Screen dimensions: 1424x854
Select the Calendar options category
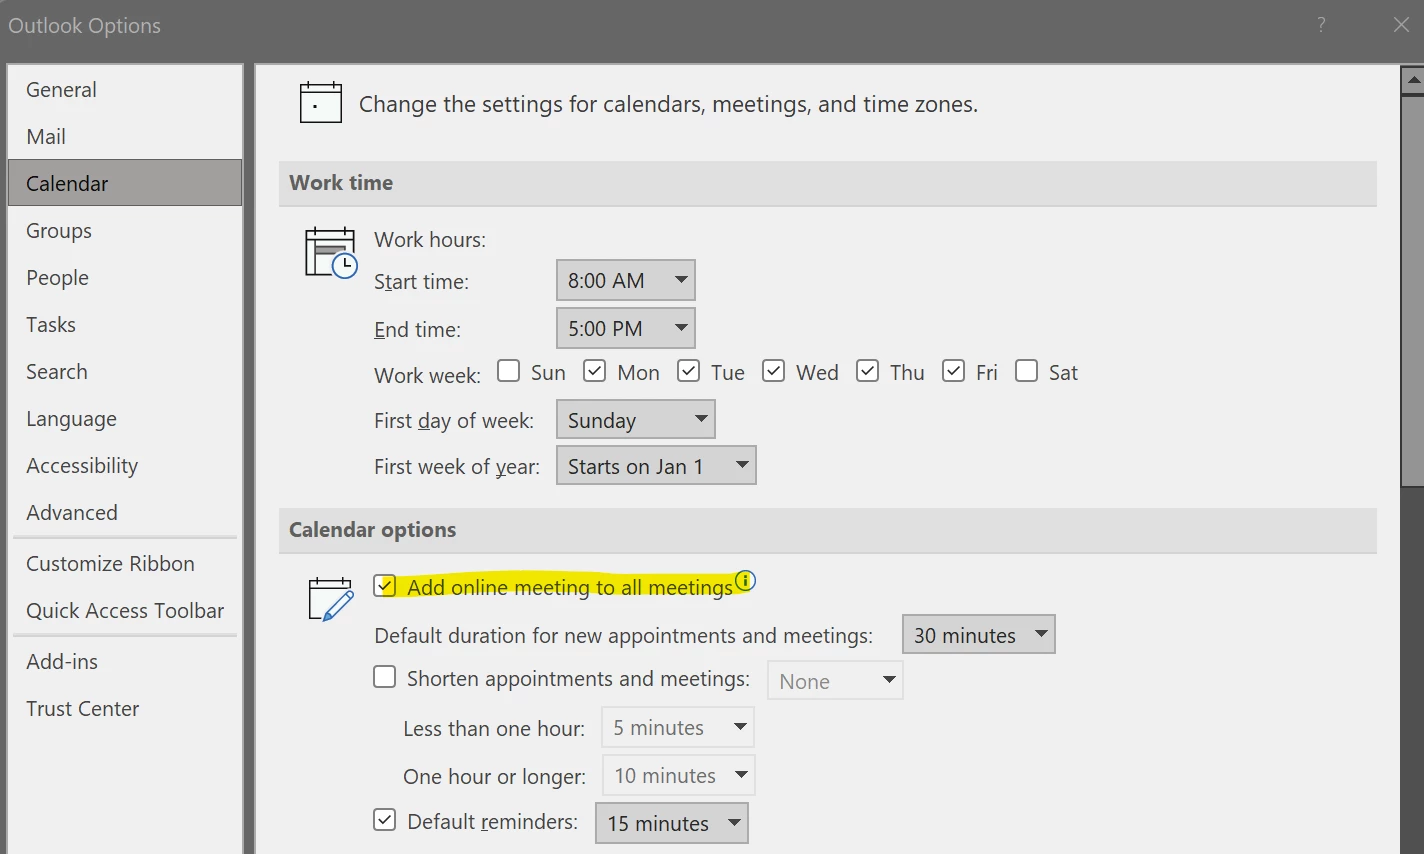pyautogui.click(x=125, y=183)
